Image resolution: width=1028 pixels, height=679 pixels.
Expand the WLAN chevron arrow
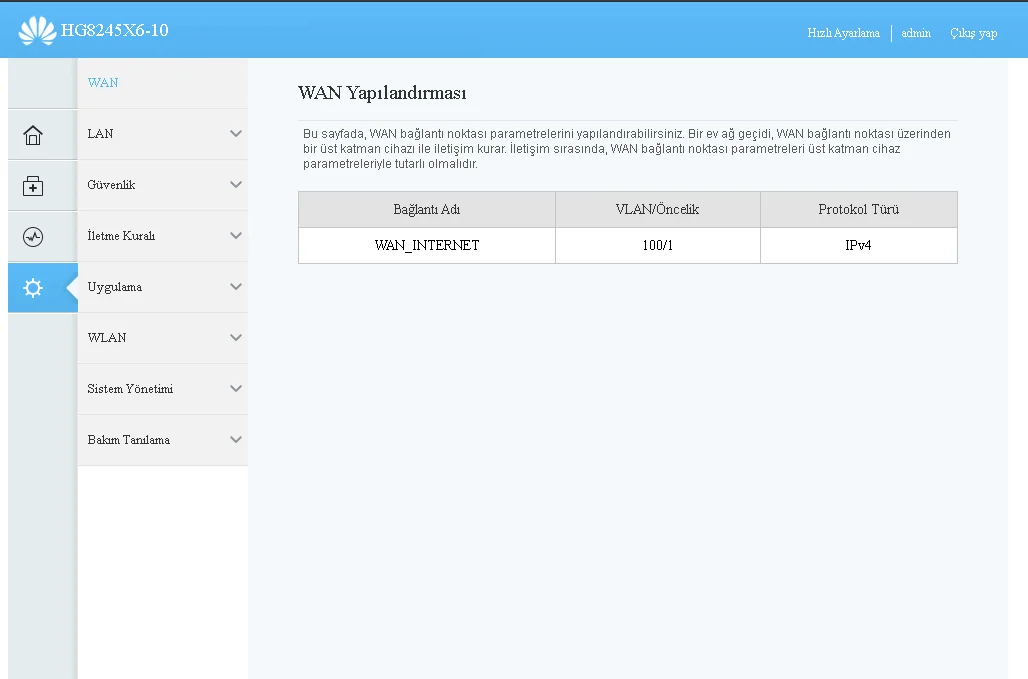click(x=236, y=338)
